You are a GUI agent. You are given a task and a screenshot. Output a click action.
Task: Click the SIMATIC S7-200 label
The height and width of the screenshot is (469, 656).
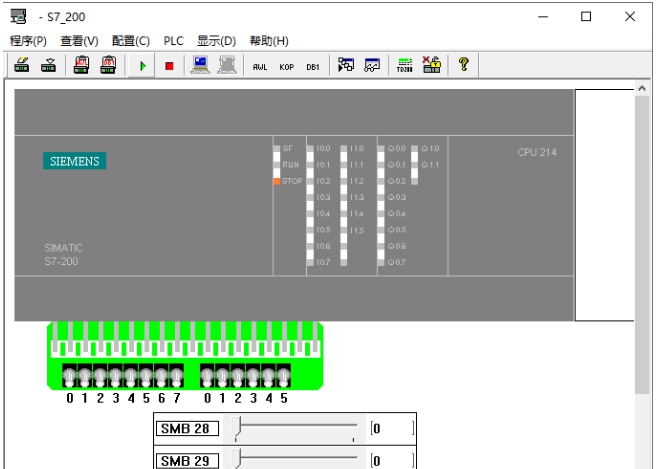pyautogui.click(x=63, y=254)
